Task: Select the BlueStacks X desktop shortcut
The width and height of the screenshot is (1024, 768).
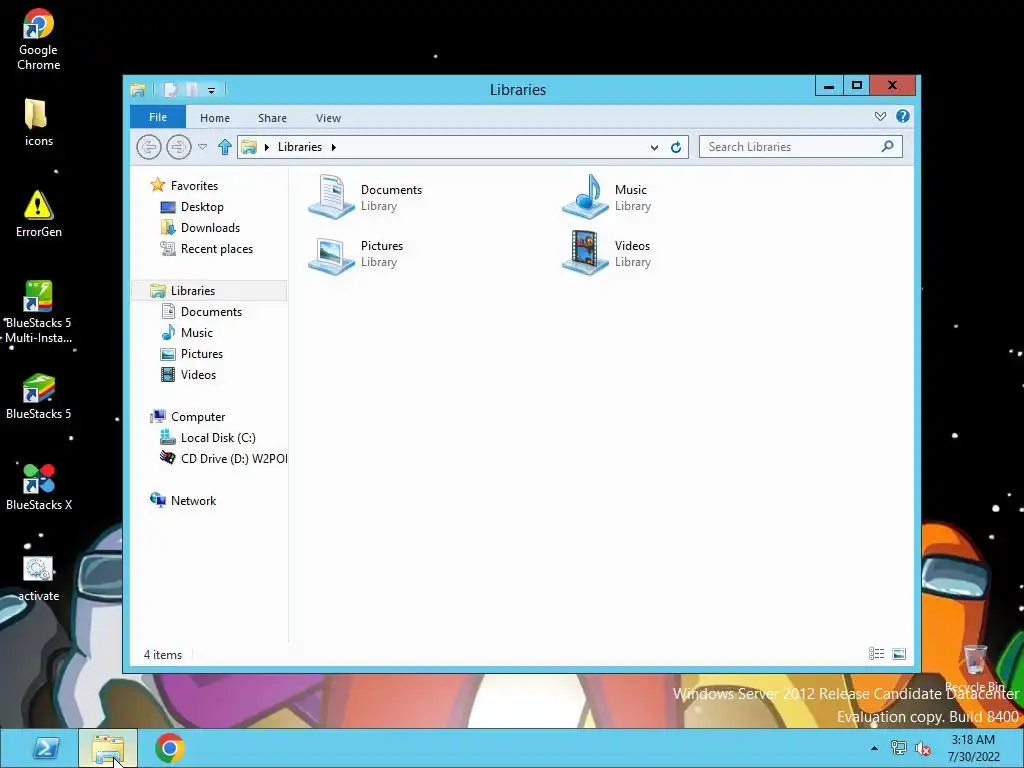Action: point(39,487)
